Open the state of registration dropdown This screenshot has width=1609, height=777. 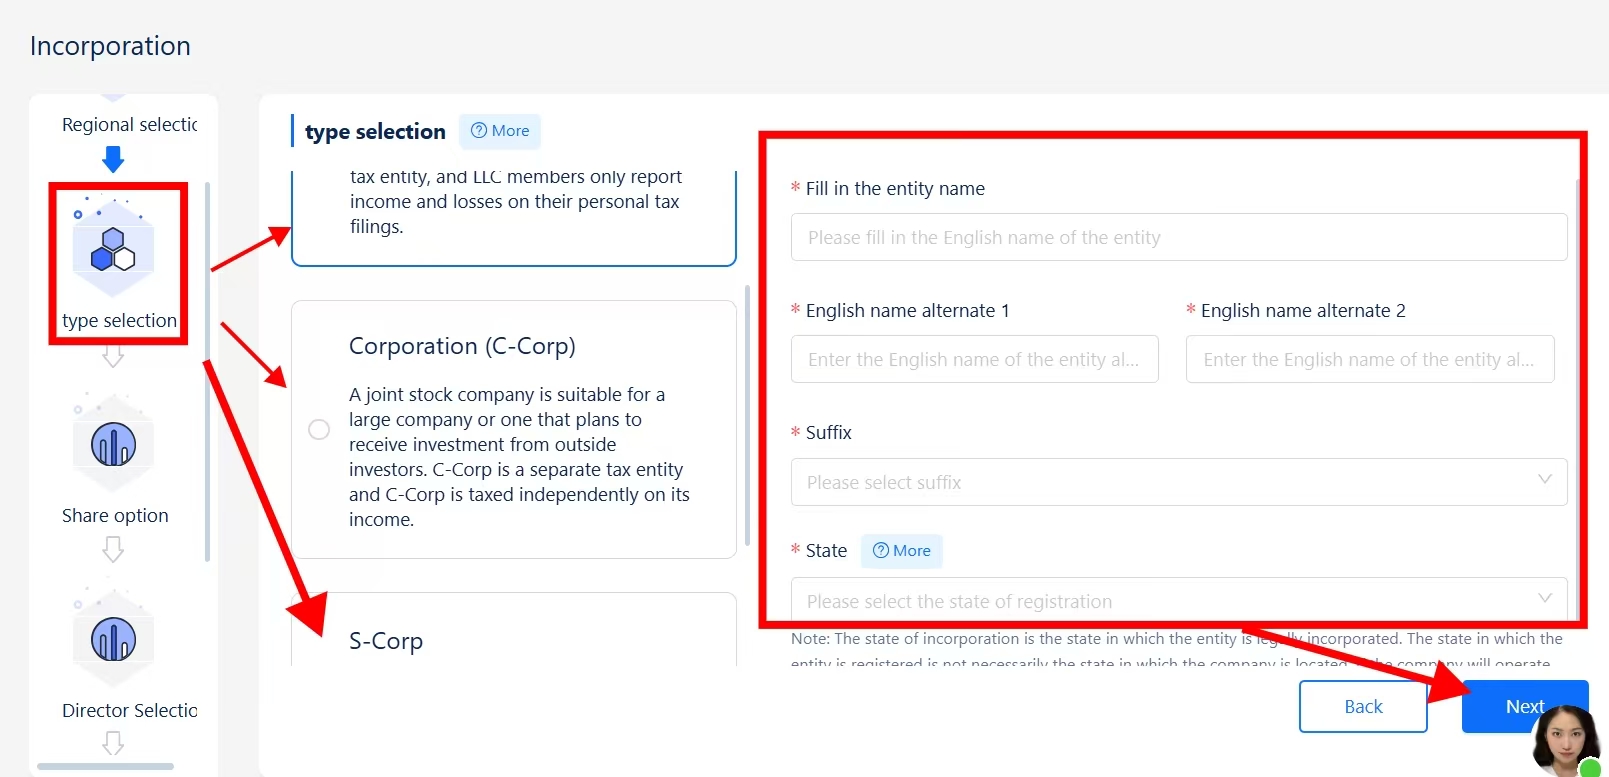coord(1179,600)
